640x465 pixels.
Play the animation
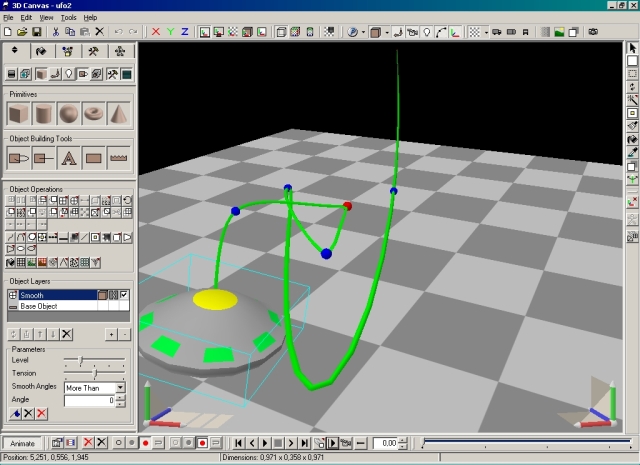[x=265, y=443]
